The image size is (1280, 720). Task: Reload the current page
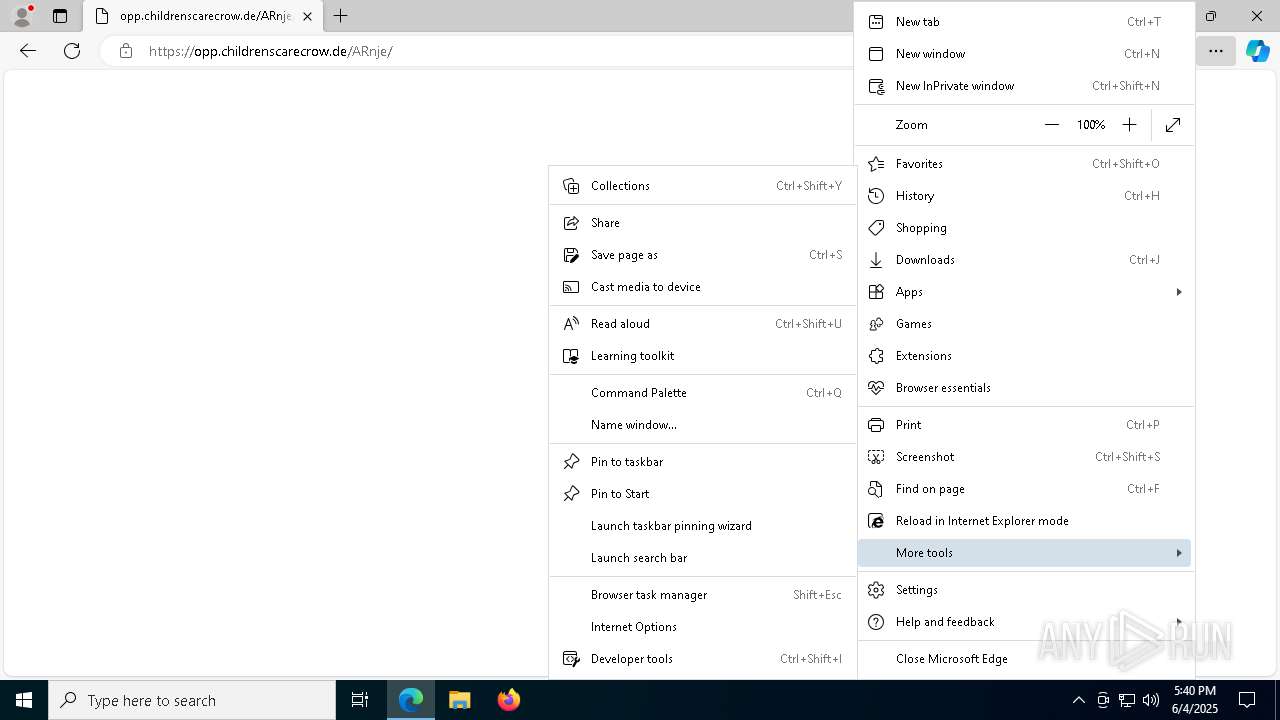click(x=72, y=51)
